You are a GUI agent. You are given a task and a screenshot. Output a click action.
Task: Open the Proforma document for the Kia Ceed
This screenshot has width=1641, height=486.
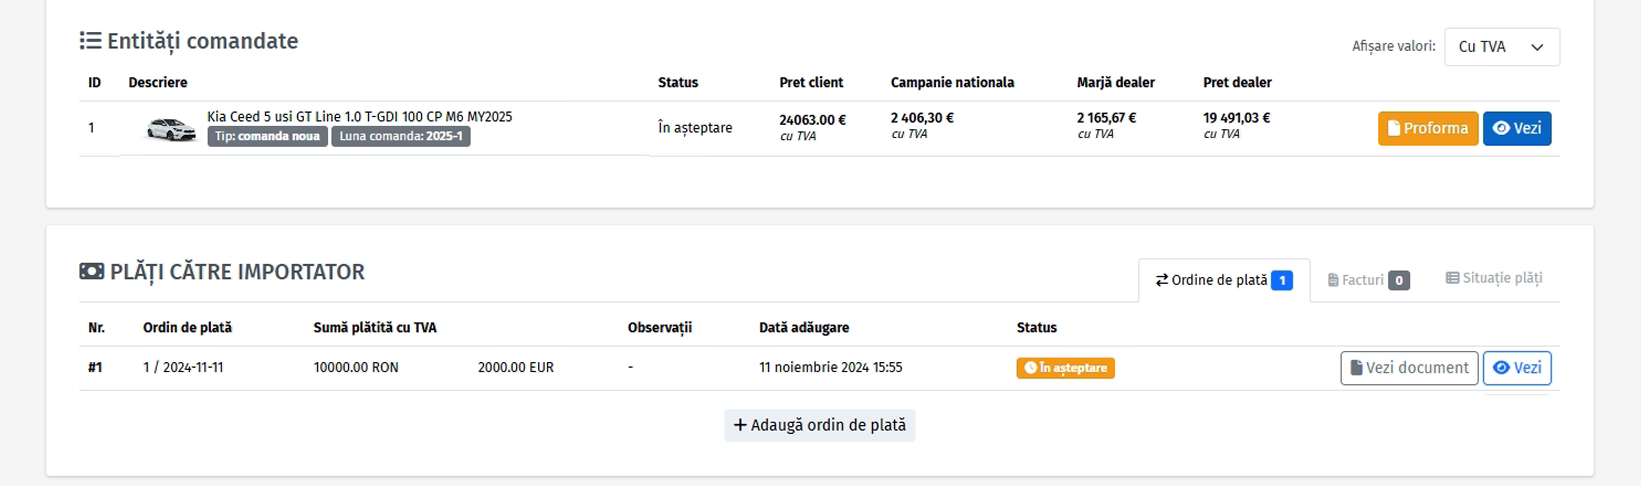click(x=1427, y=128)
